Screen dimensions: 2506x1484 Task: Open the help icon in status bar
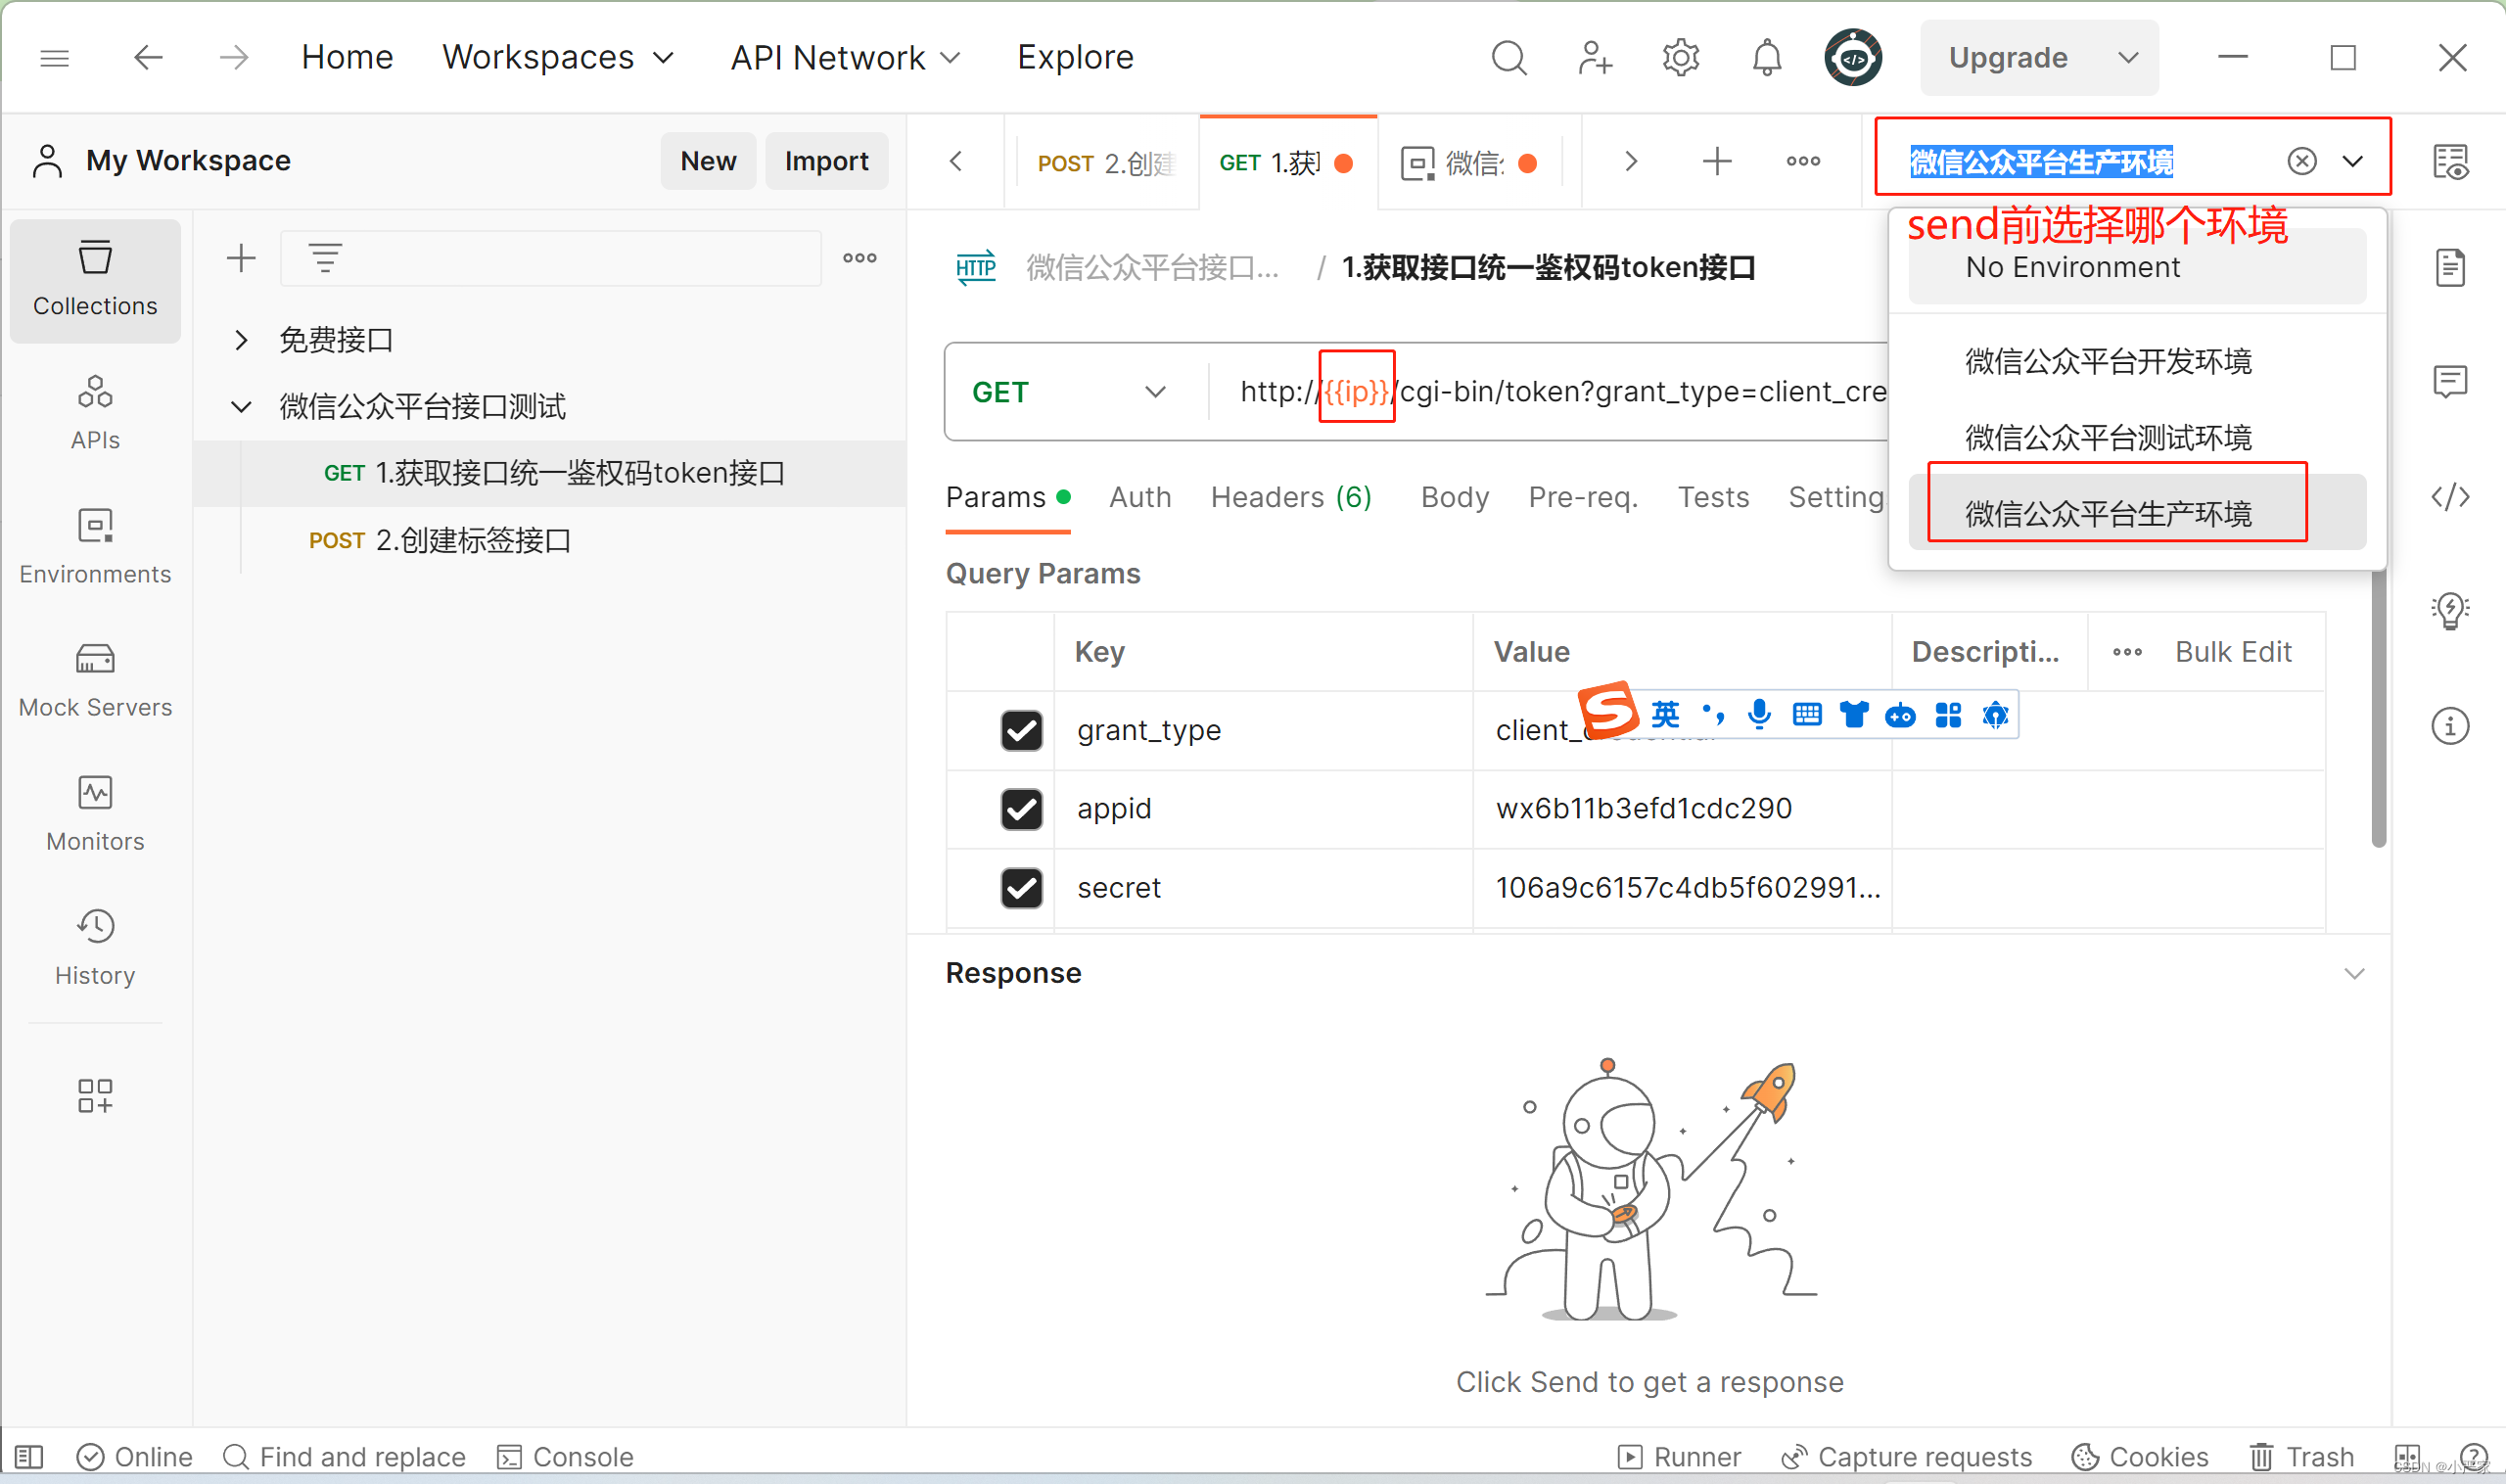click(x=2475, y=1457)
